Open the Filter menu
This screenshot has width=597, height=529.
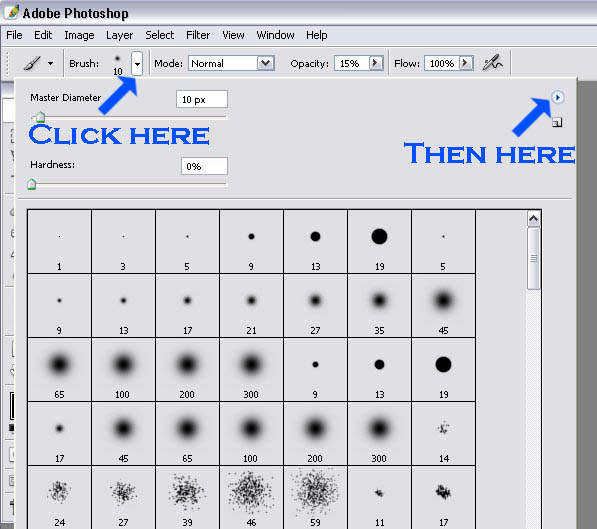[x=198, y=35]
